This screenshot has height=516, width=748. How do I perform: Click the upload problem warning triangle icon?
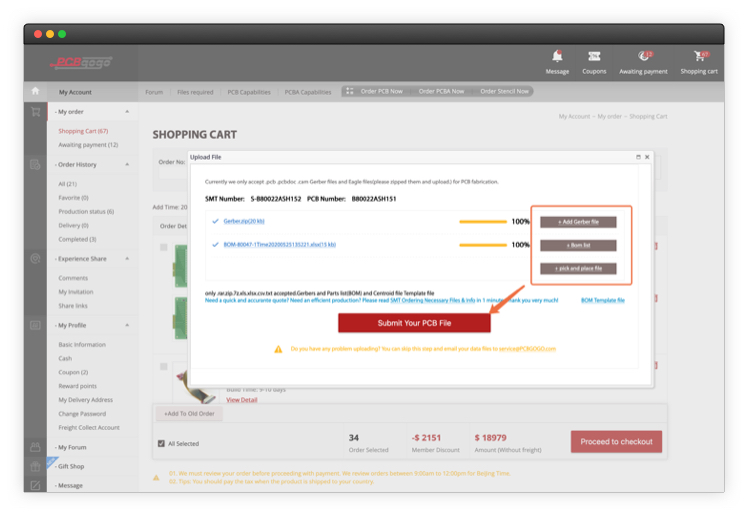(x=278, y=349)
